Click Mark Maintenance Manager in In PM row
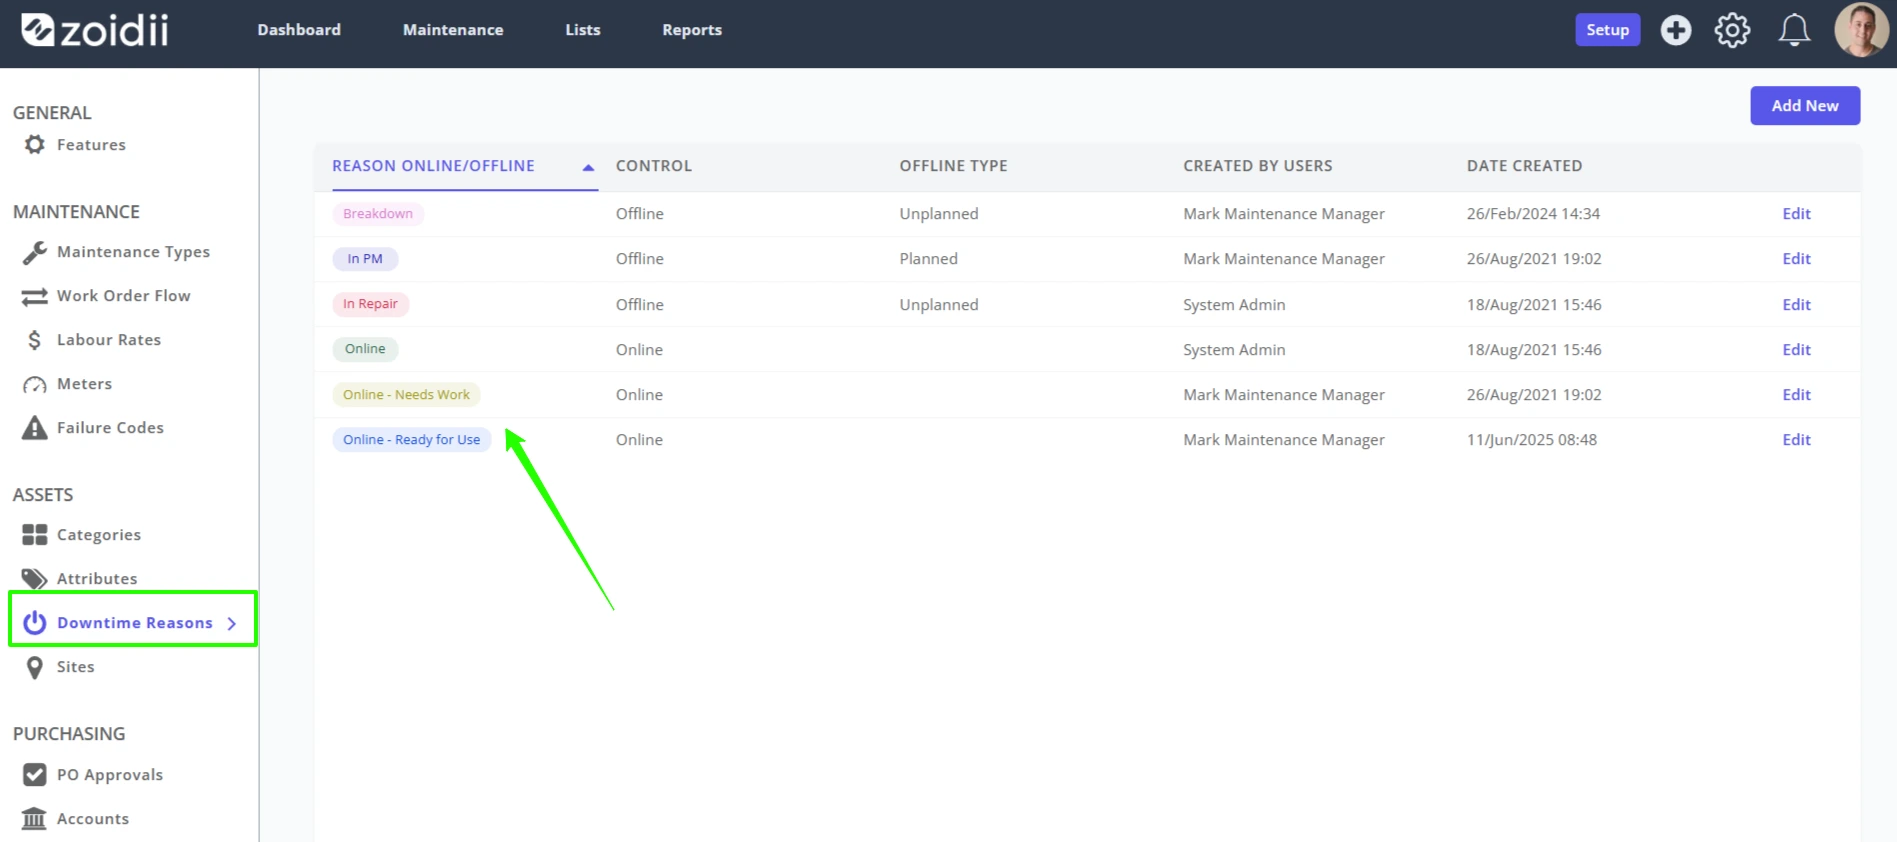Screen dimensions: 1897x842 (x=1284, y=259)
